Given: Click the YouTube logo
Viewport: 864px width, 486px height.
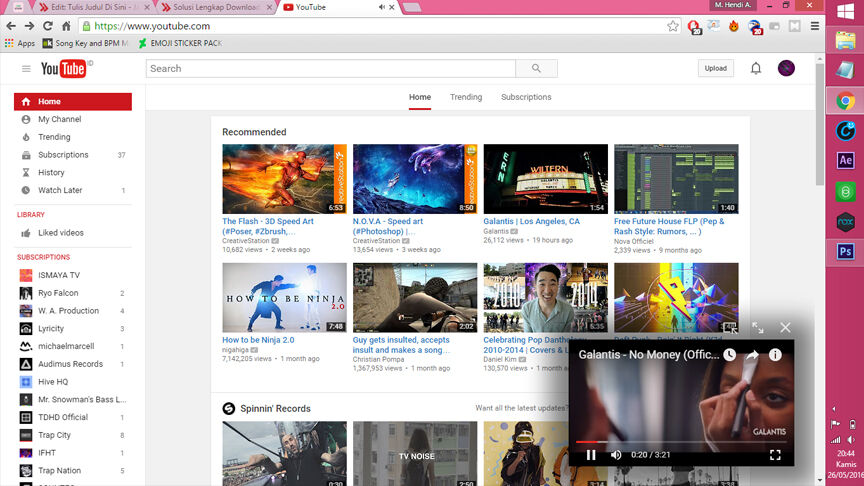Looking at the screenshot, I should coord(63,68).
